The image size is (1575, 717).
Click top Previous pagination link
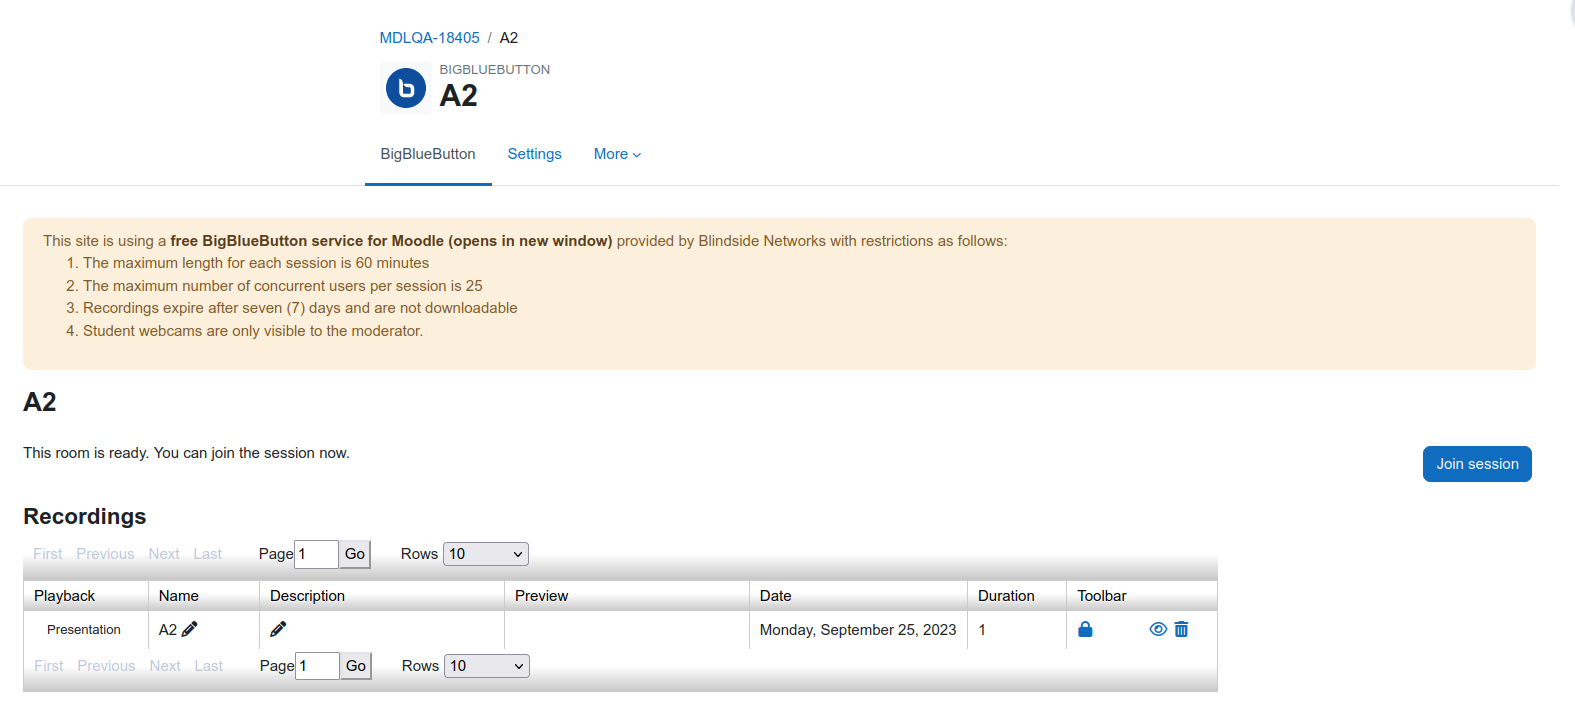[x=105, y=554]
